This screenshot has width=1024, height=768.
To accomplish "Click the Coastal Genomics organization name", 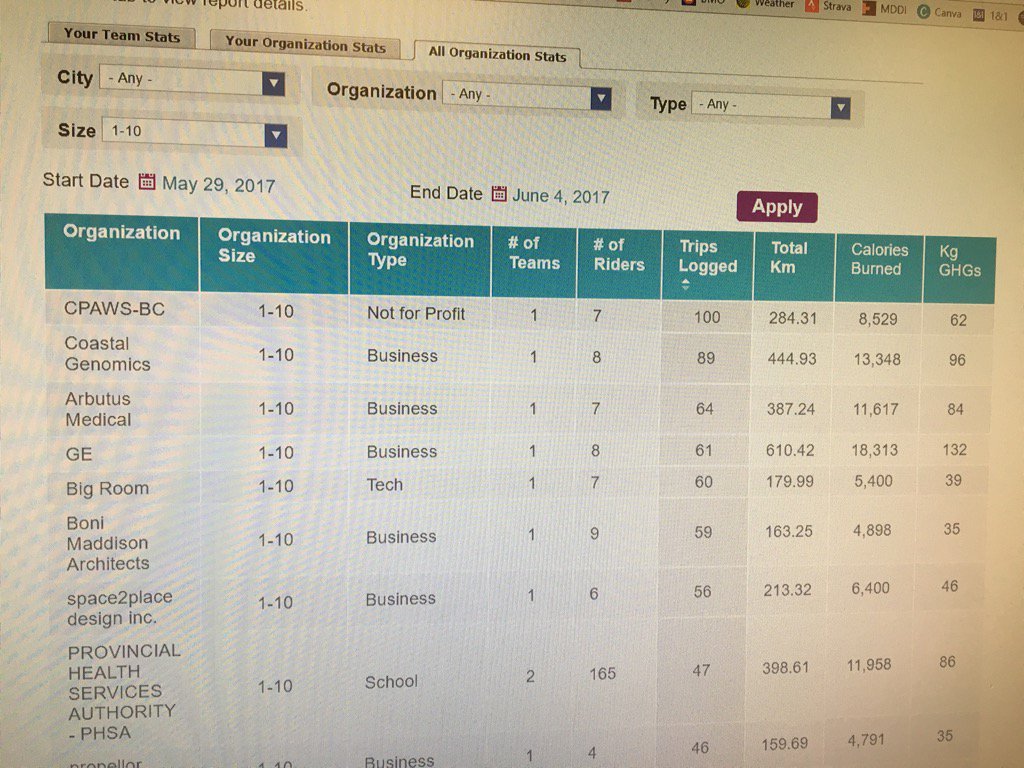I will (108, 353).
